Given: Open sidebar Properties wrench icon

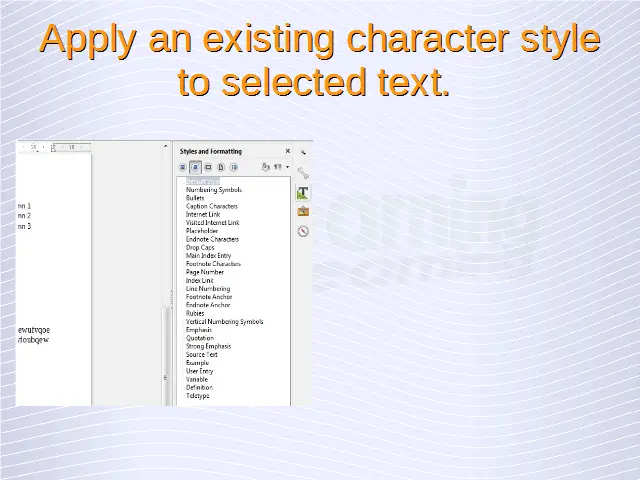Looking at the screenshot, I should (303, 173).
